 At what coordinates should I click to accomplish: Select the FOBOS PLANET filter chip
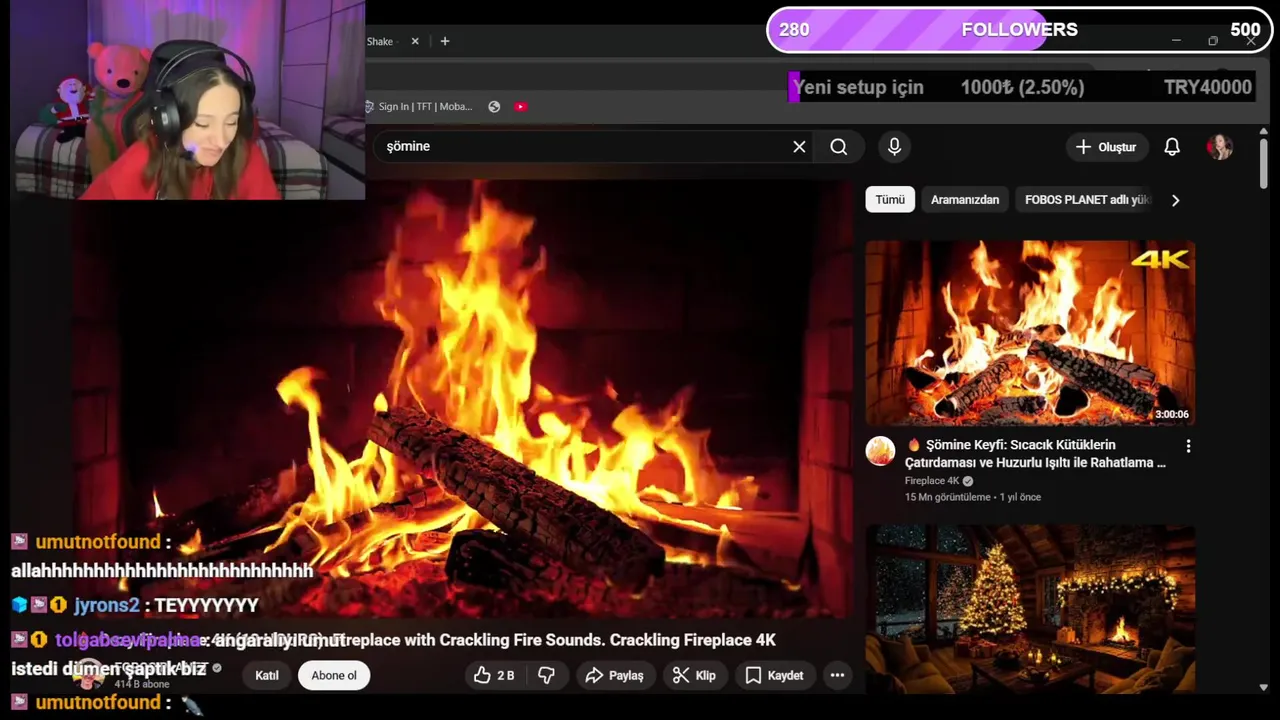1087,200
